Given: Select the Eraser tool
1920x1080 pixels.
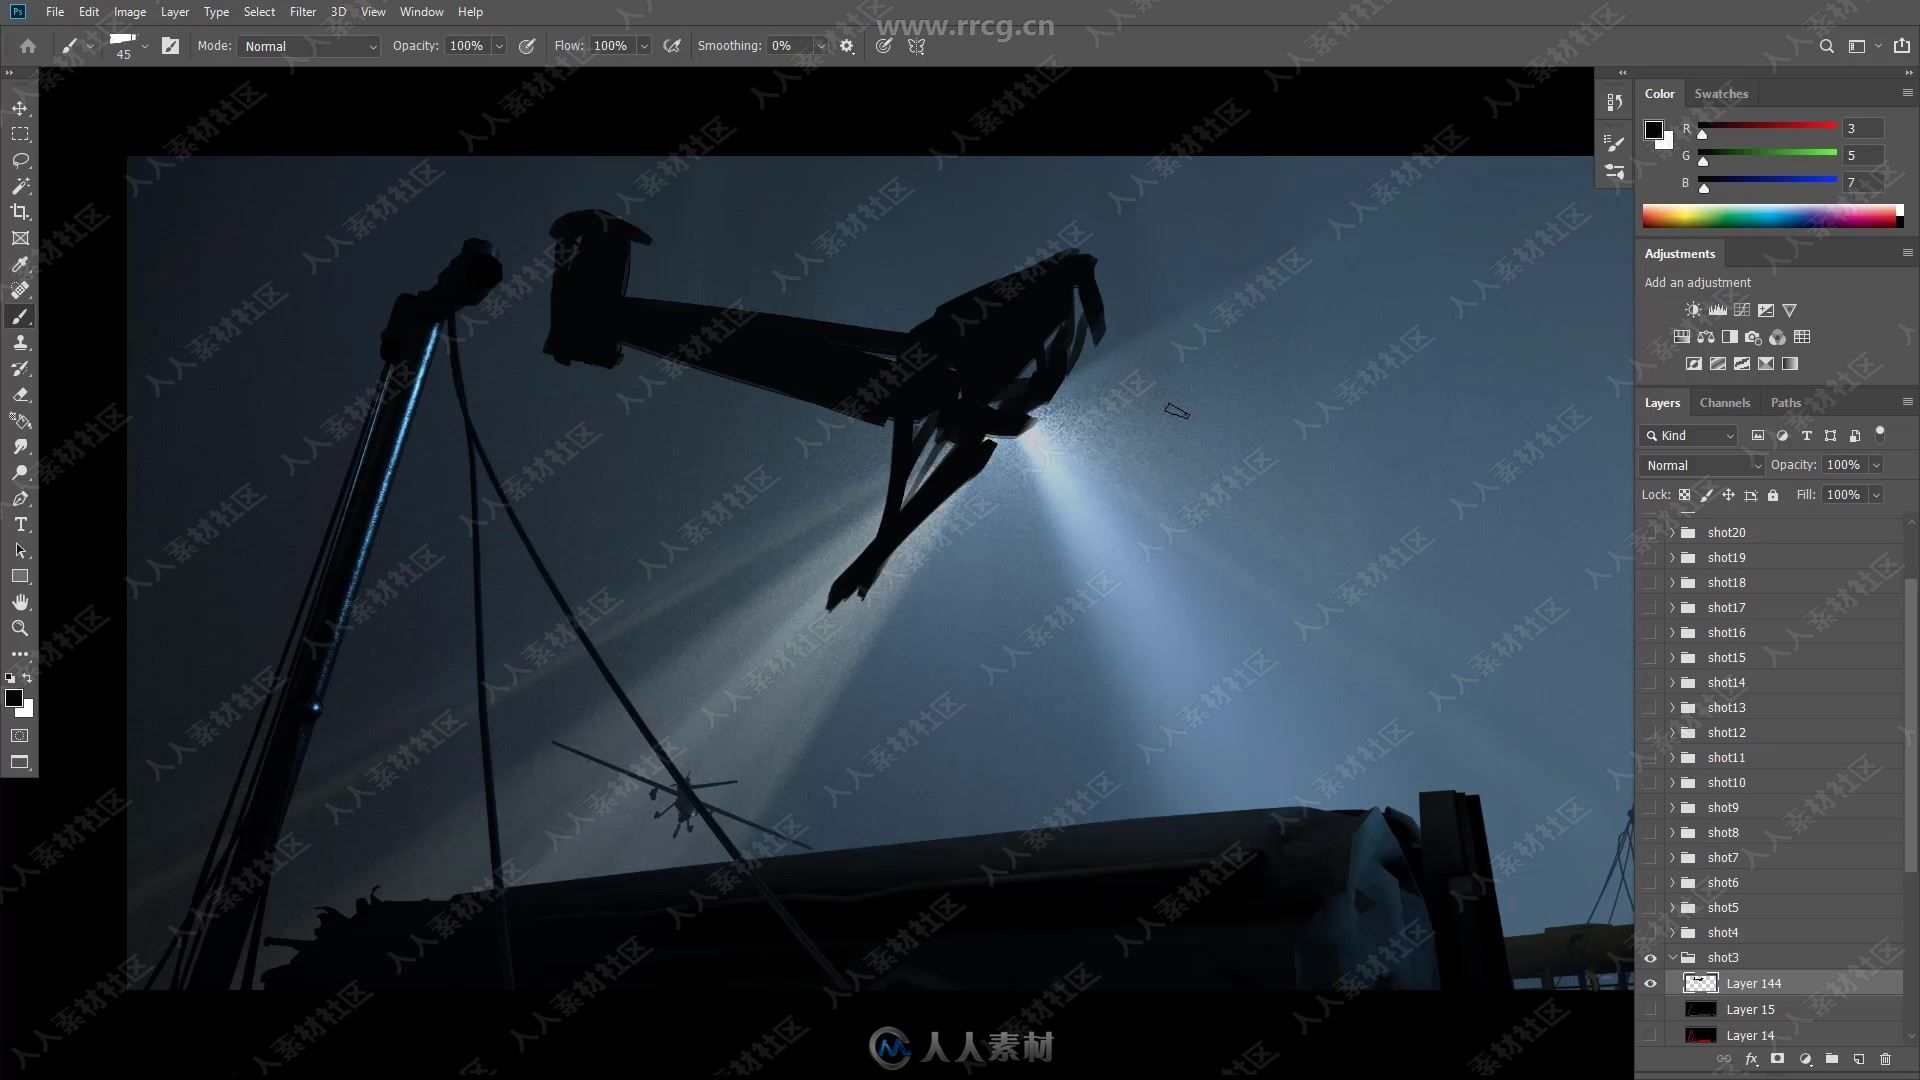Looking at the screenshot, I should pos(20,394).
